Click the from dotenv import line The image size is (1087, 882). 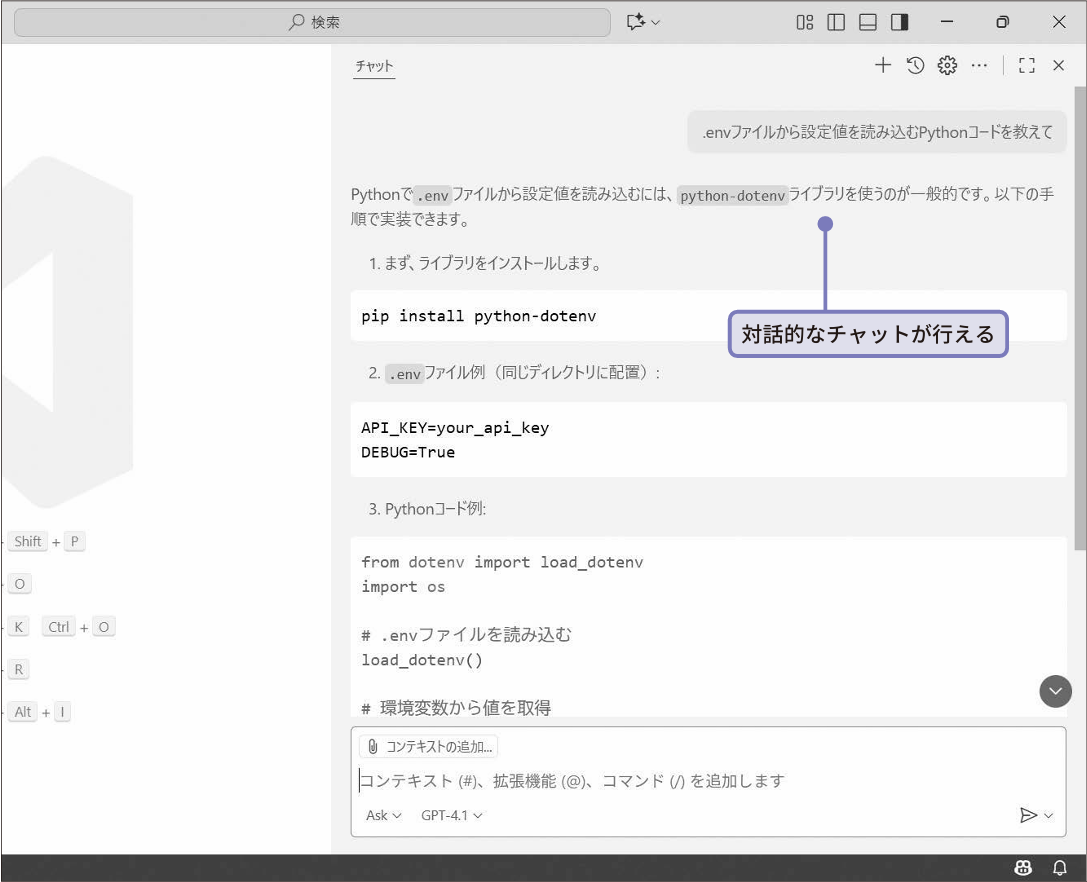(x=502, y=562)
